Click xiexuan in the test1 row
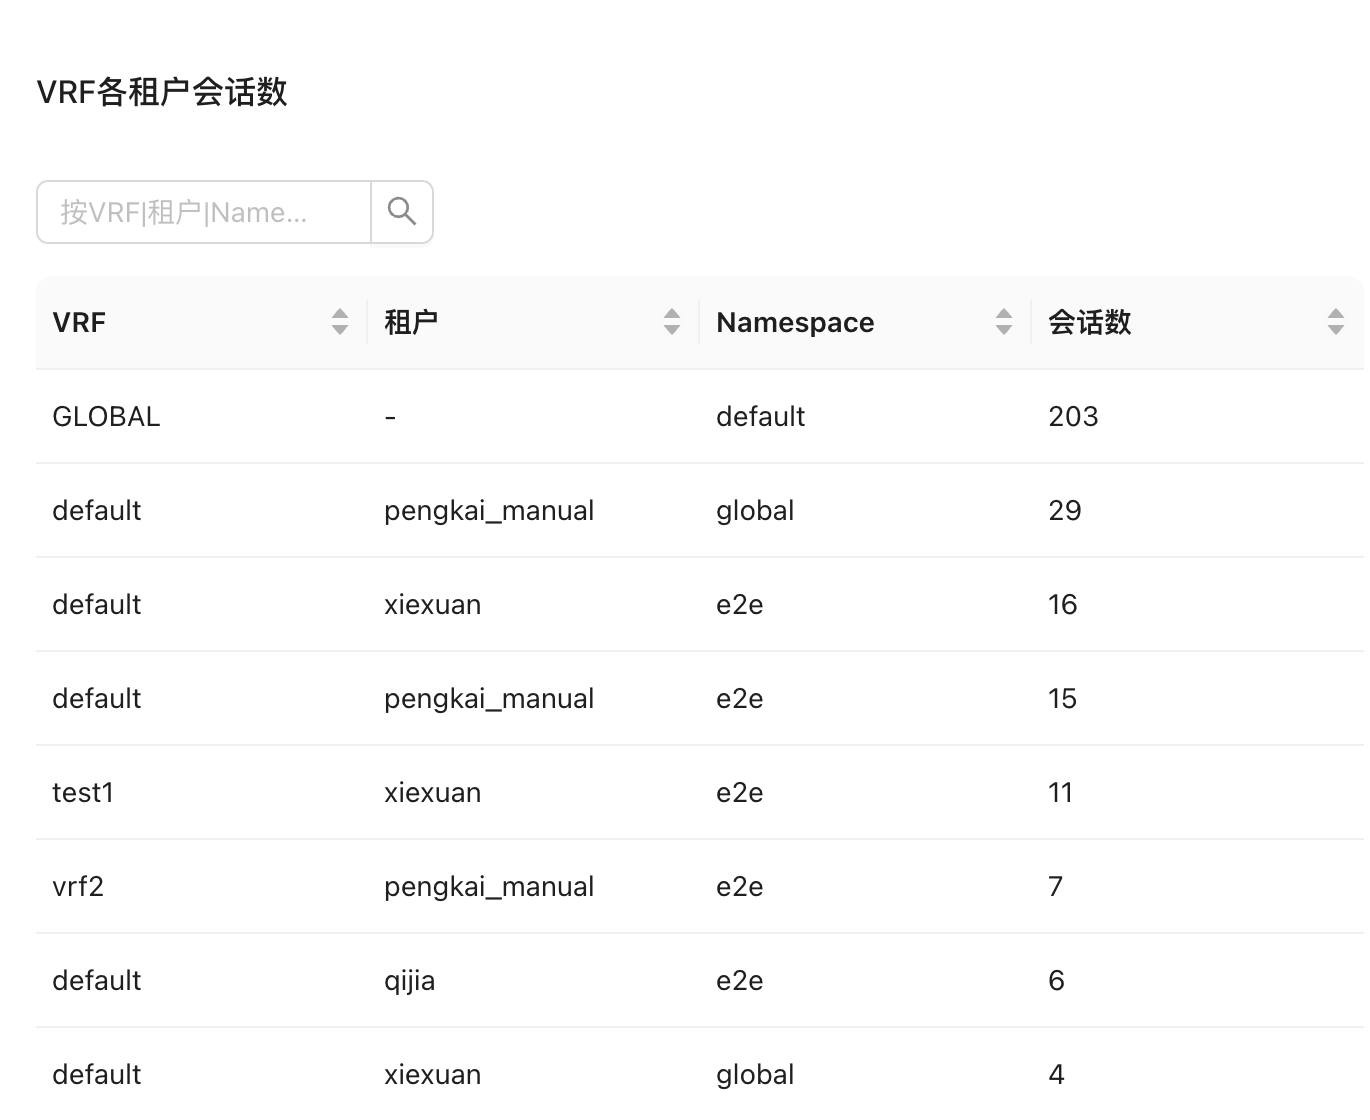The image size is (1370, 1120). pyautogui.click(x=433, y=793)
